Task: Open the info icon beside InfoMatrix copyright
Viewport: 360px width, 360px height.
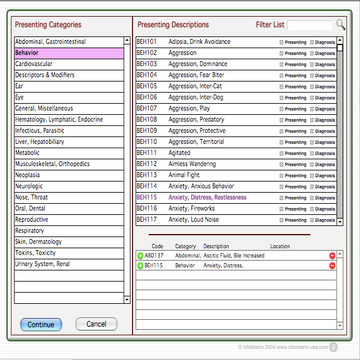Action: coord(333,347)
